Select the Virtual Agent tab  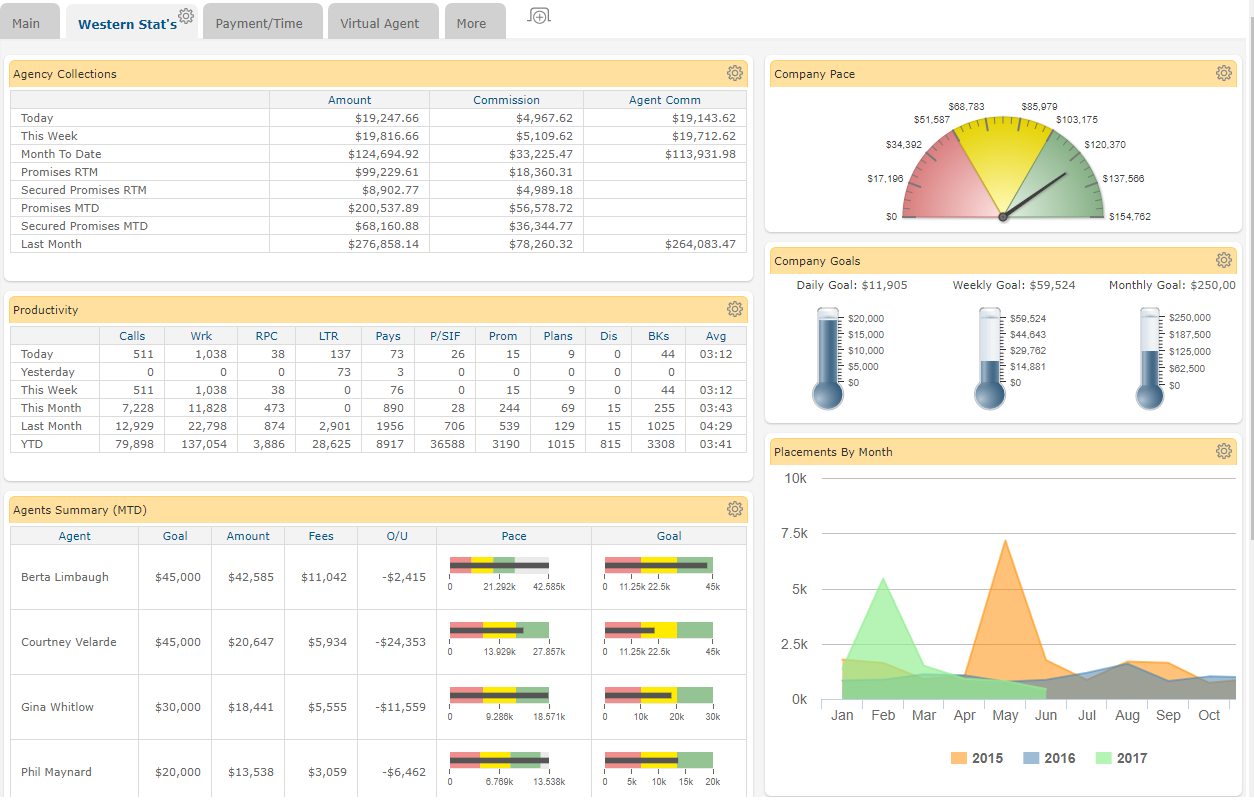click(x=380, y=23)
